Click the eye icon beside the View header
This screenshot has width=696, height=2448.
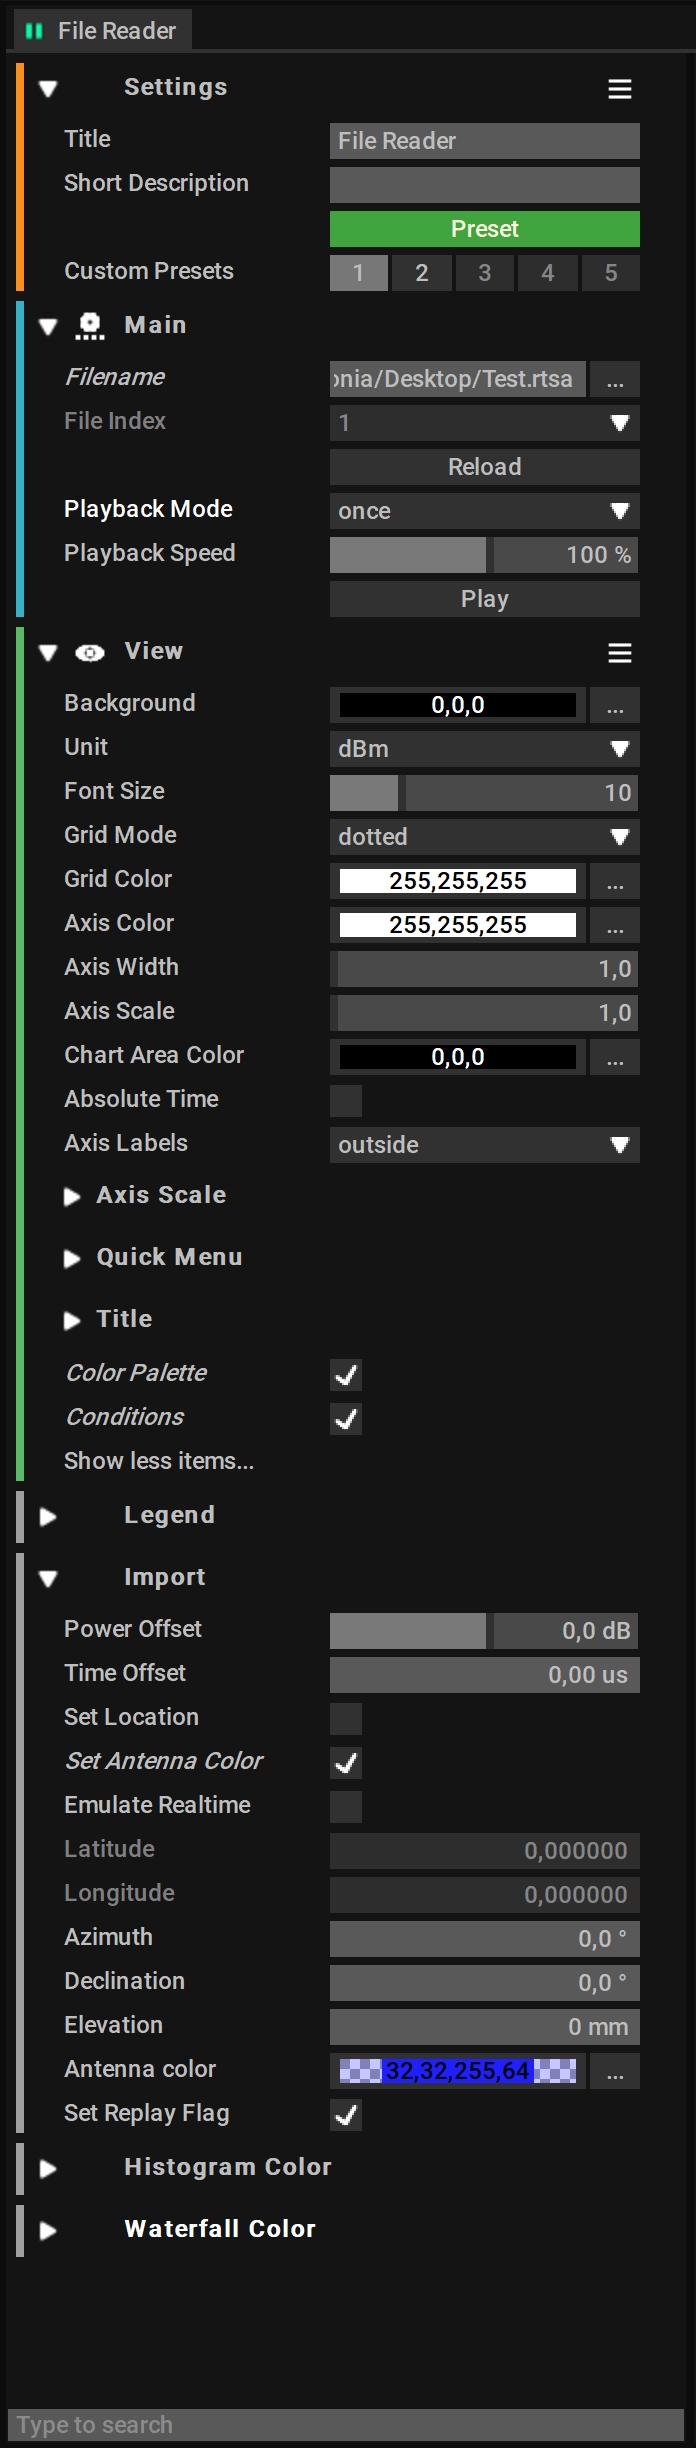point(90,653)
